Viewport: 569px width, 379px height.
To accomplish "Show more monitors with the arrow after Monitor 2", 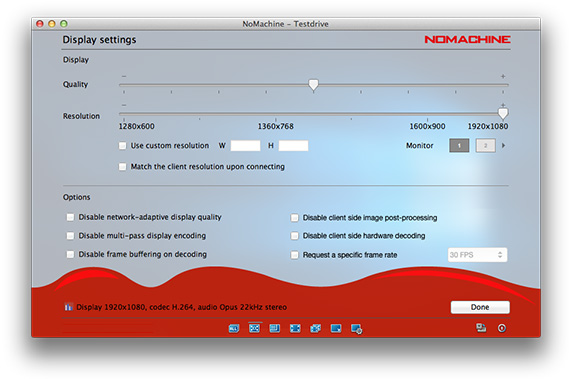I will point(503,146).
